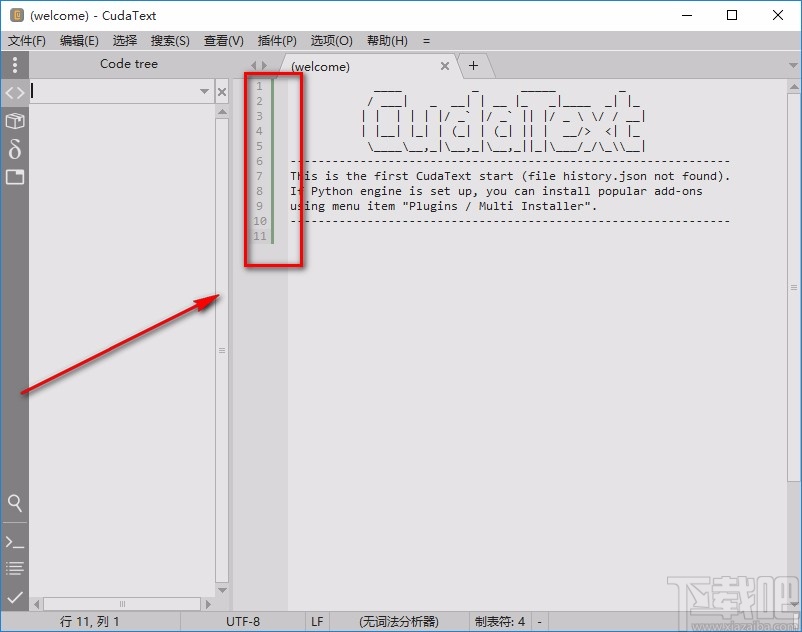This screenshot has width=802, height=632.
Task: Choose lexer via (无词法分析器) field
Action: (399, 621)
